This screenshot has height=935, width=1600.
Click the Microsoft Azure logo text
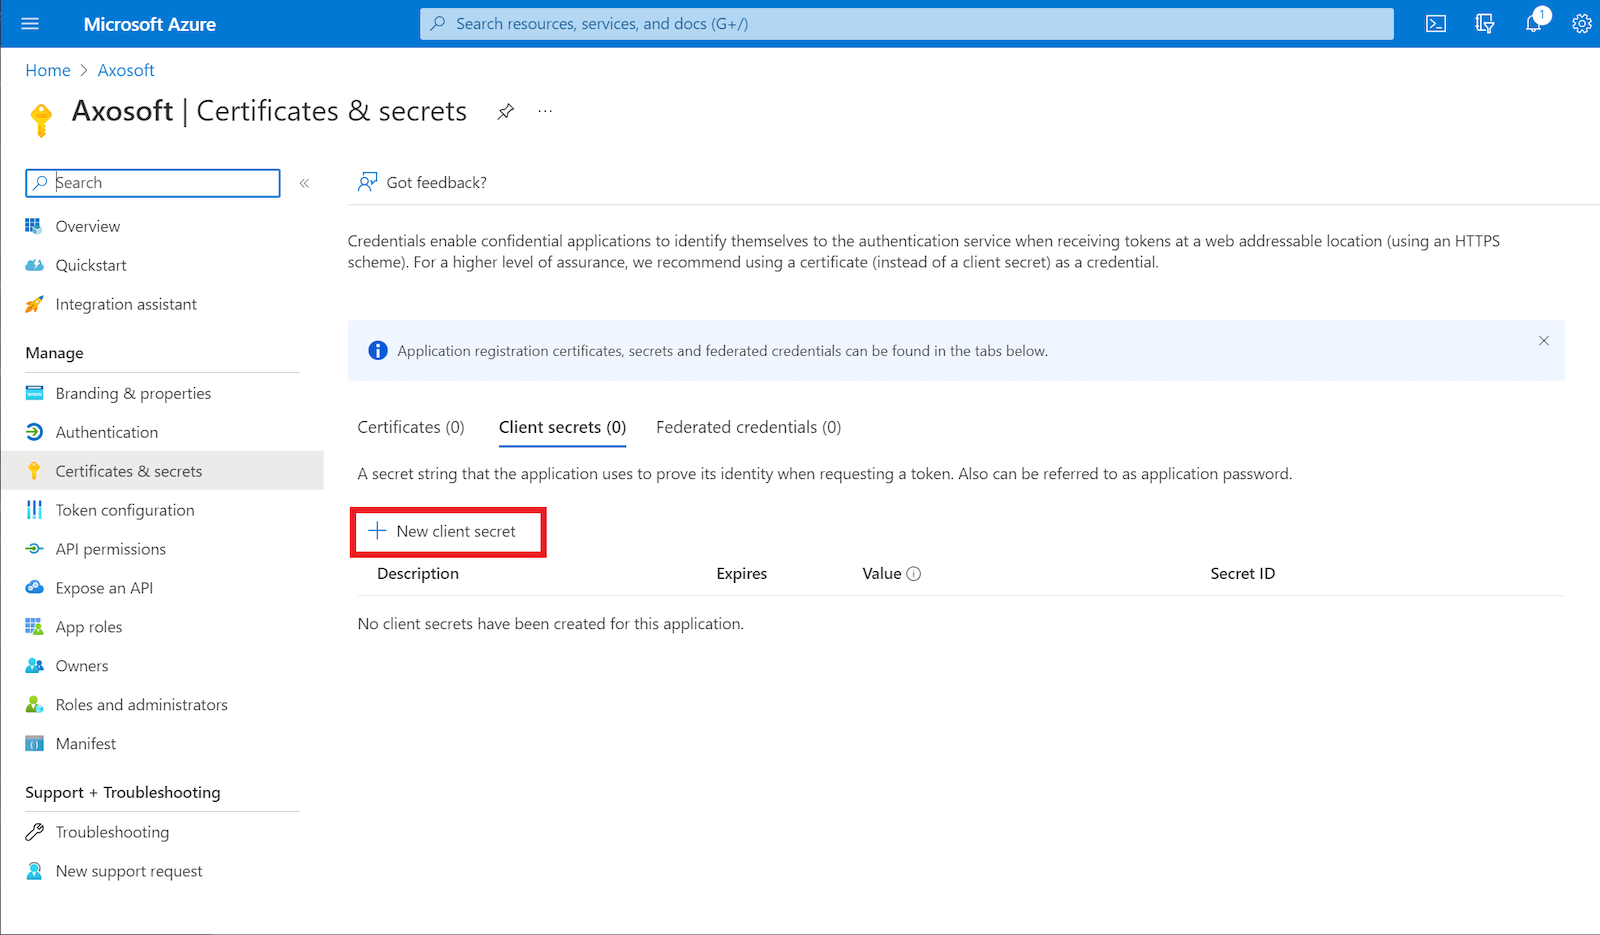(x=150, y=24)
